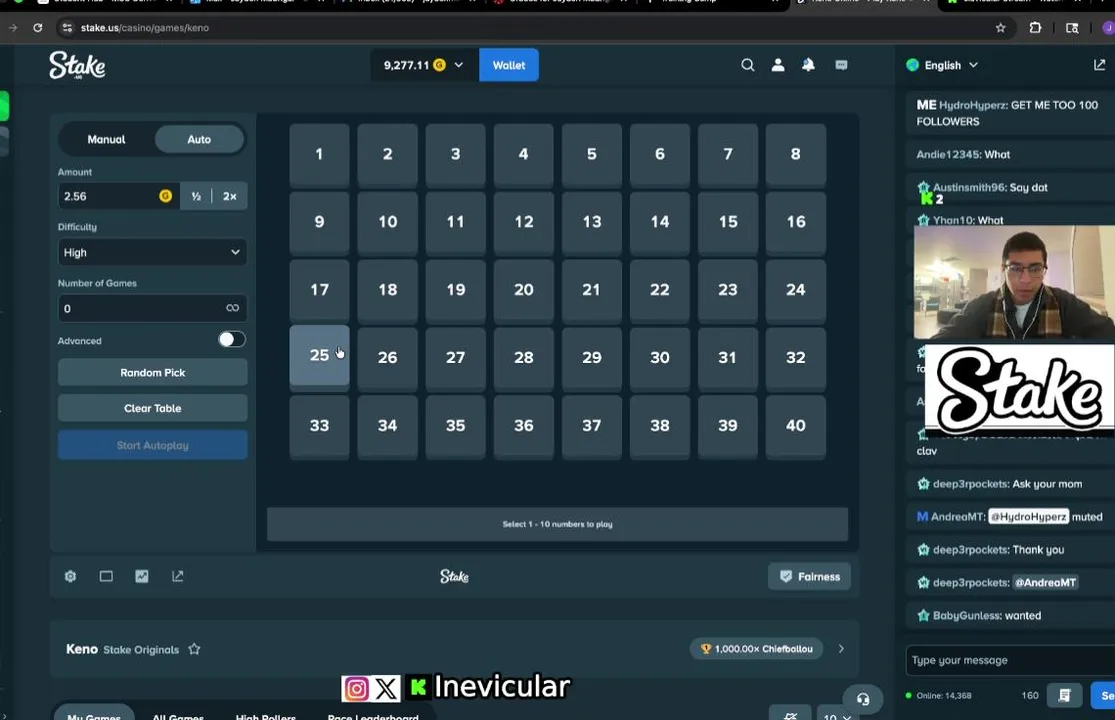The image size is (1115, 720).
Task: View site information icon in address bar
Action: 67,28
